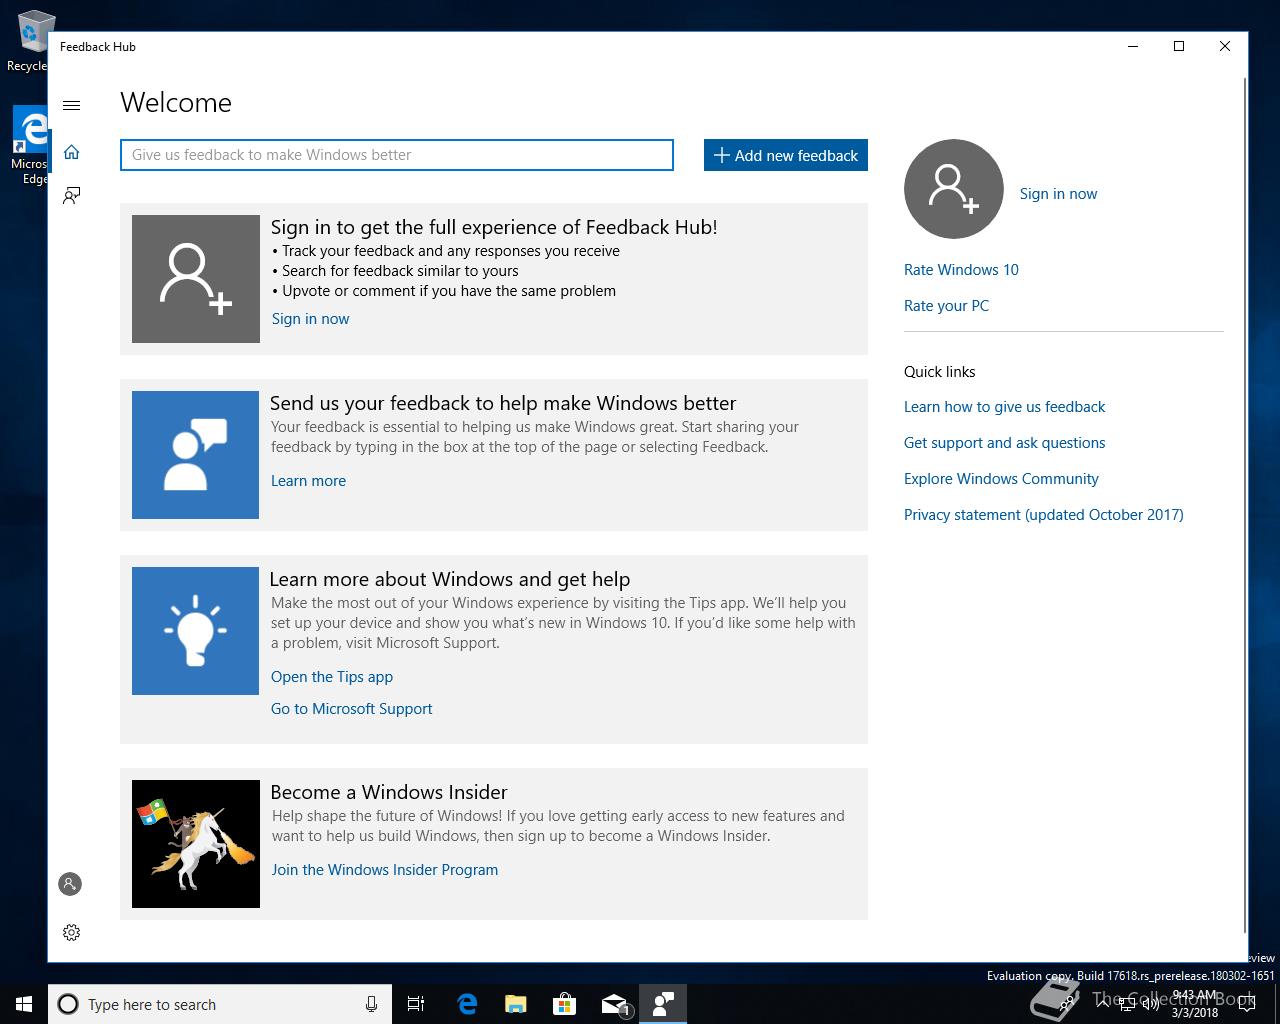Screen dimensions: 1280x1024
Task: Select the Recycle Bin desktop icon
Action: pyautogui.click(x=28, y=42)
